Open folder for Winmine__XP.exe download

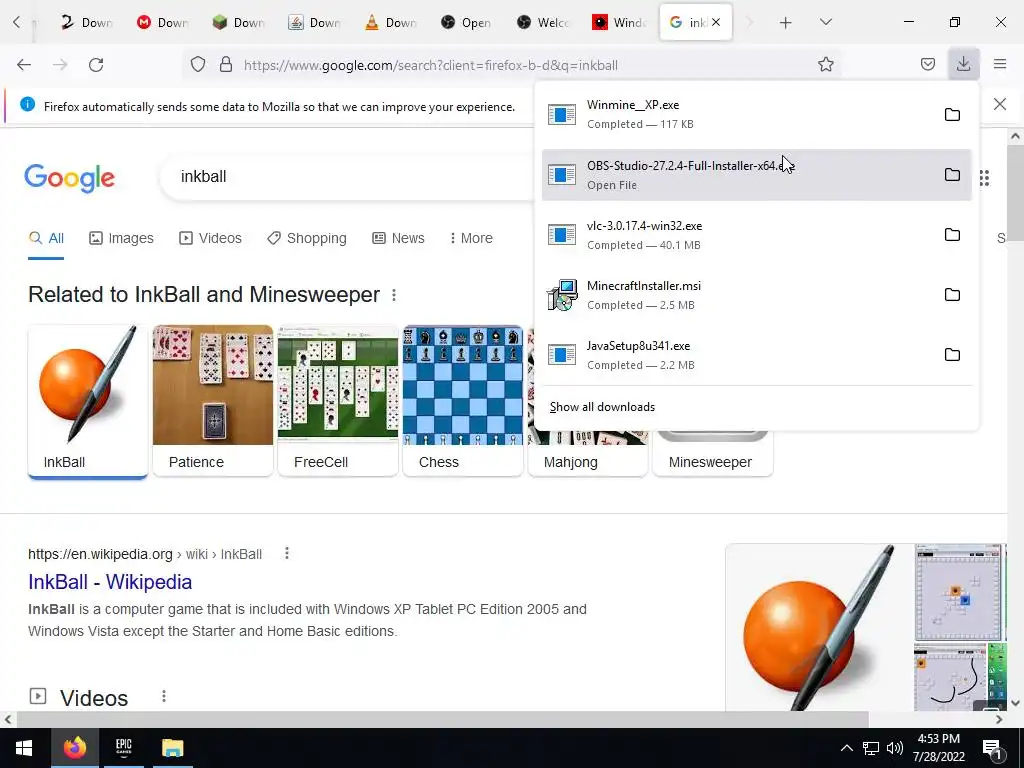pos(952,115)
